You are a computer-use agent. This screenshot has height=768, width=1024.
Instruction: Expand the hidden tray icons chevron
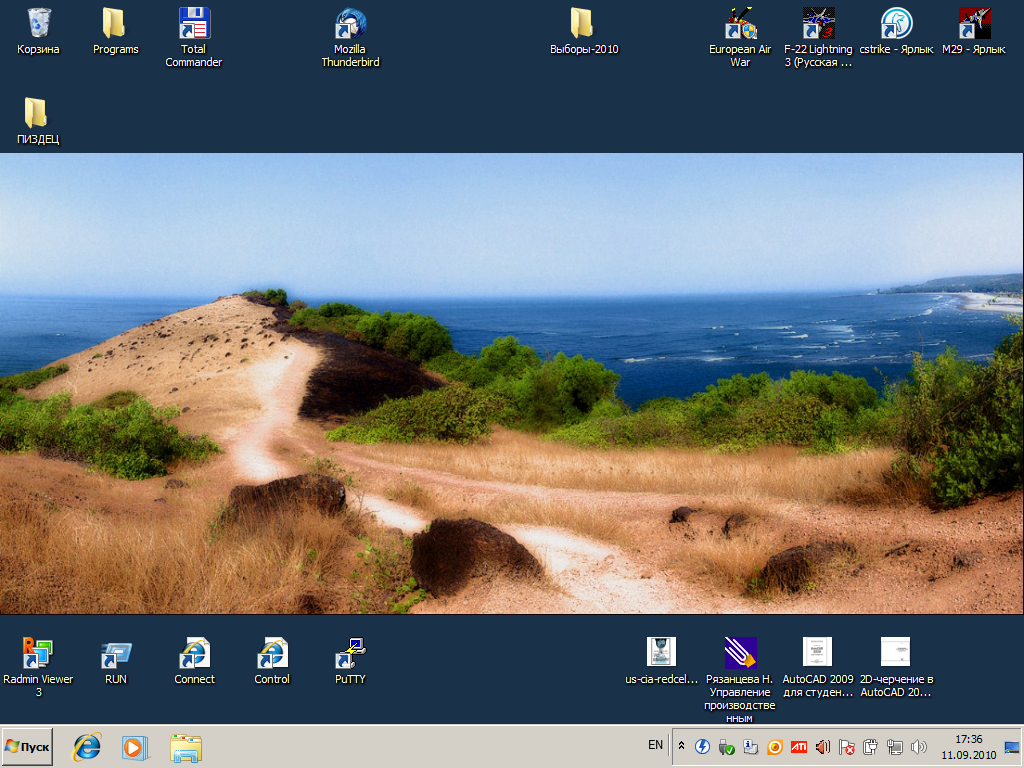680,745
